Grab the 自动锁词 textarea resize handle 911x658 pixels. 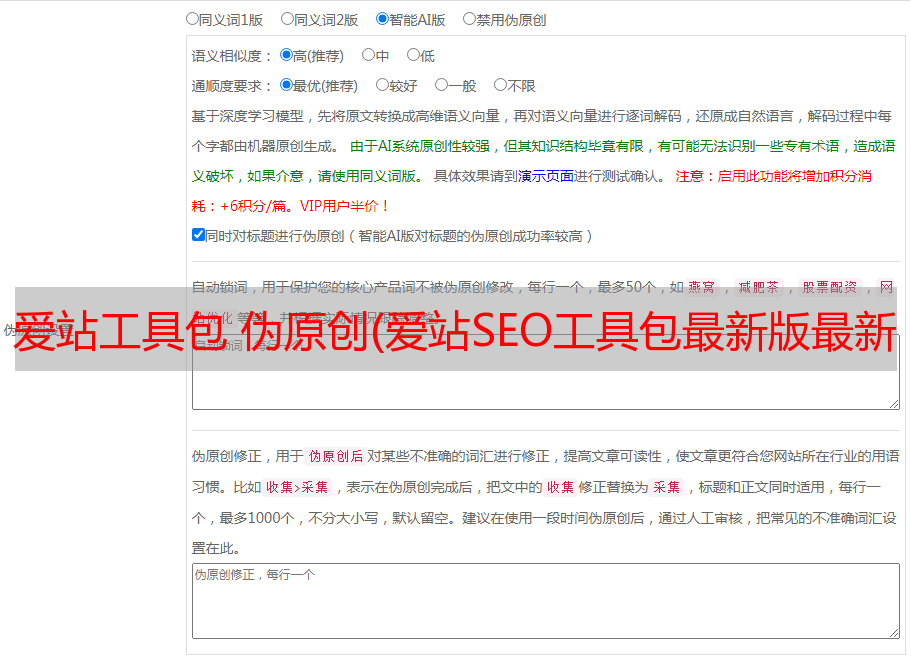(x=894, y=404)
